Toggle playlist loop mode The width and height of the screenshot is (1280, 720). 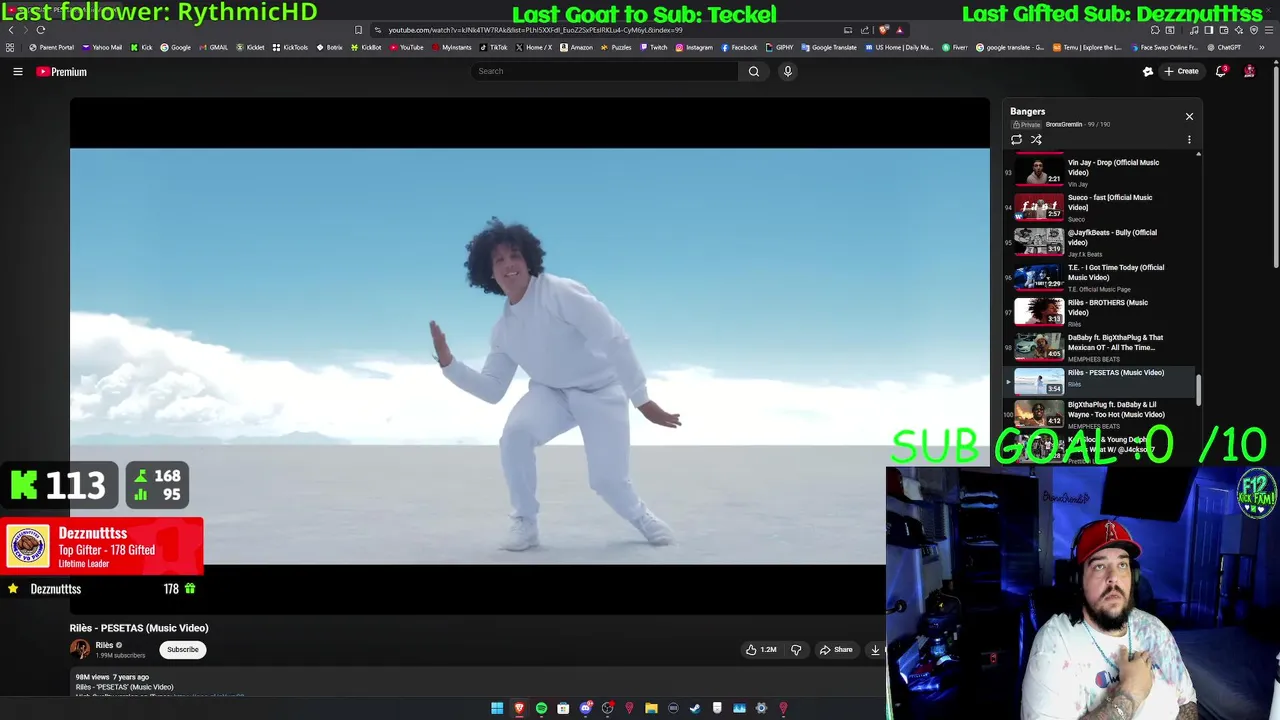tap(1017, 140)
